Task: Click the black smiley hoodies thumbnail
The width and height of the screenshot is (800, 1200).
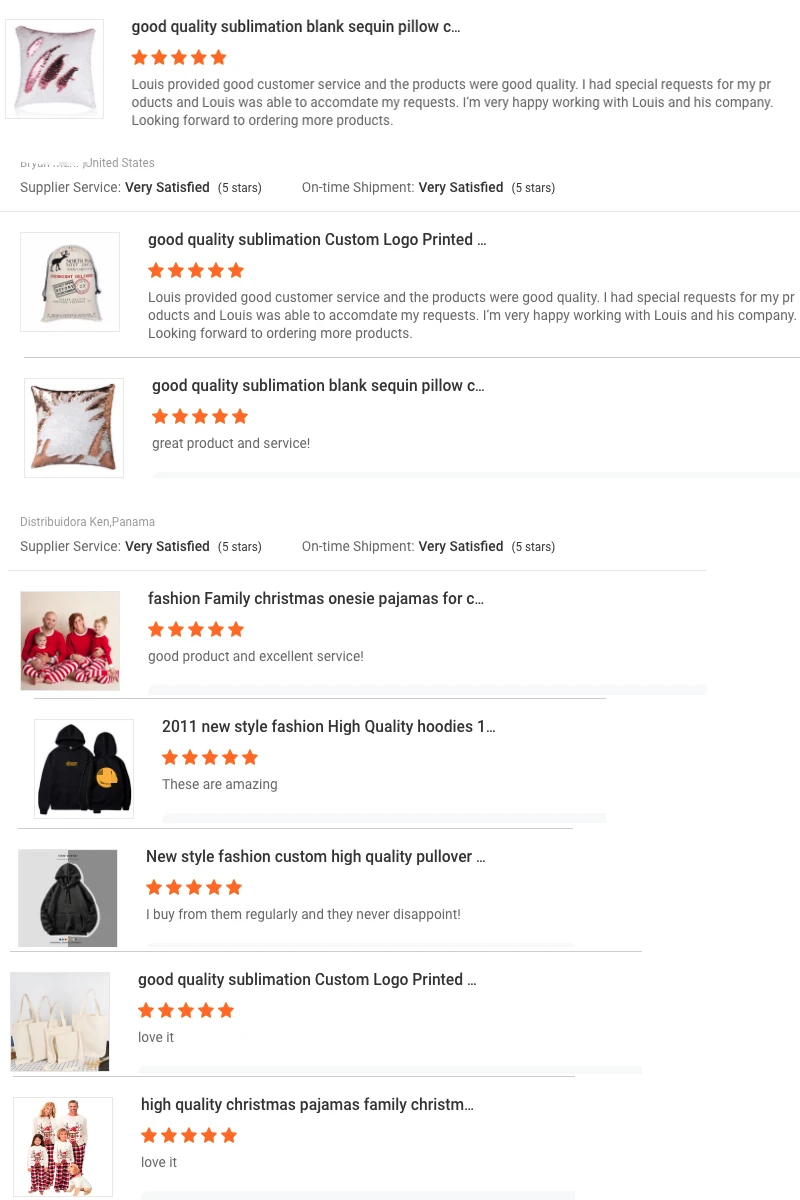Action: point(84,768)
